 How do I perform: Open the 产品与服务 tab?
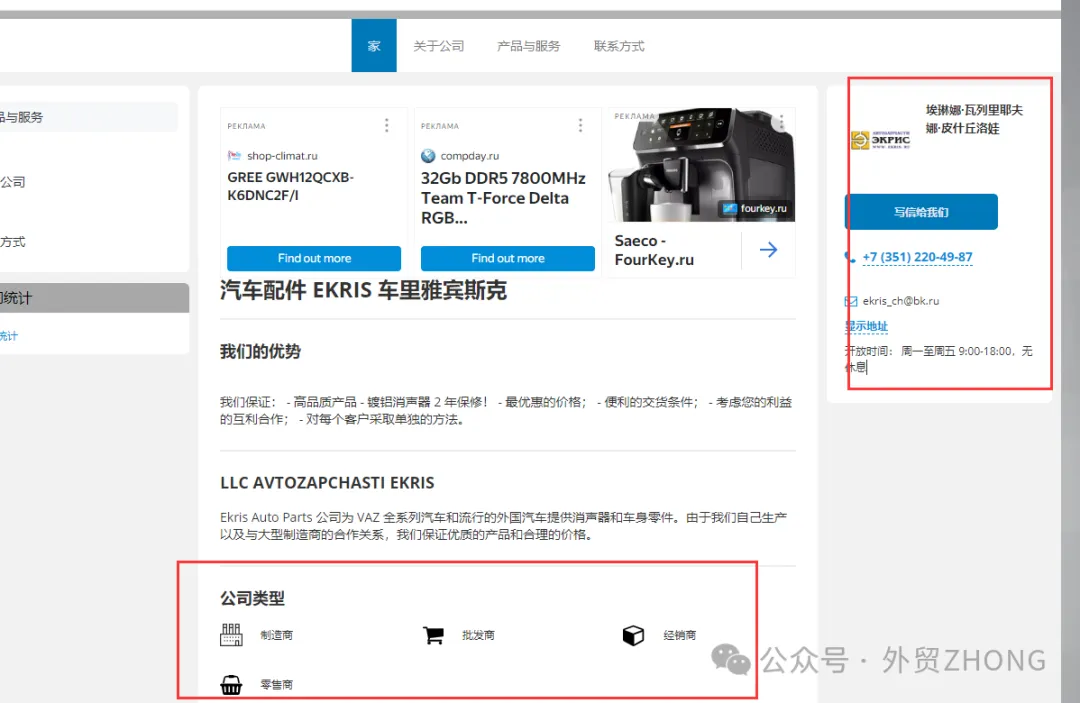528,46
